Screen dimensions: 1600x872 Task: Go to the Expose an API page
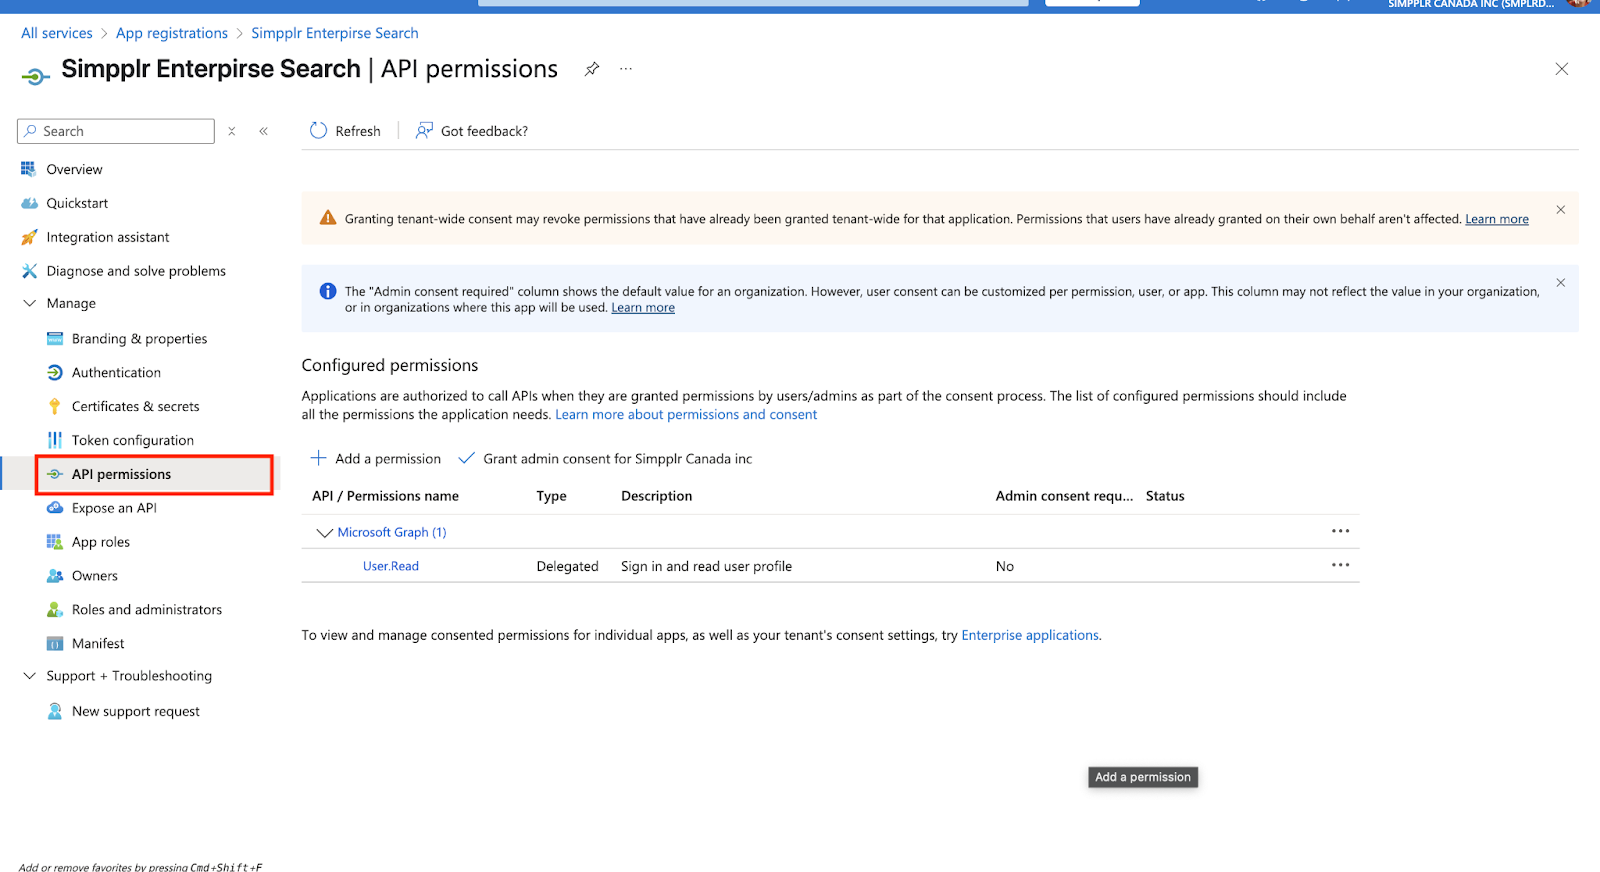[114, 508]
